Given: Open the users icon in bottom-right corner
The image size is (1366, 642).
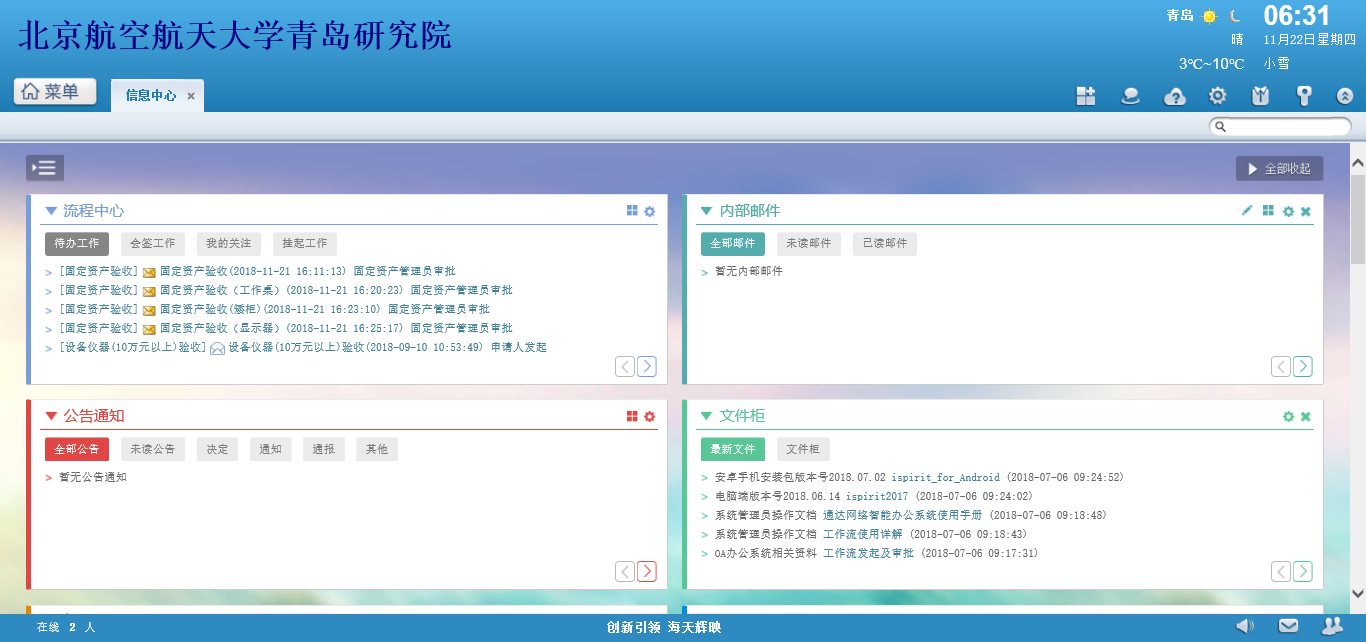Looking at the screenshot, I should (1332, 626).
